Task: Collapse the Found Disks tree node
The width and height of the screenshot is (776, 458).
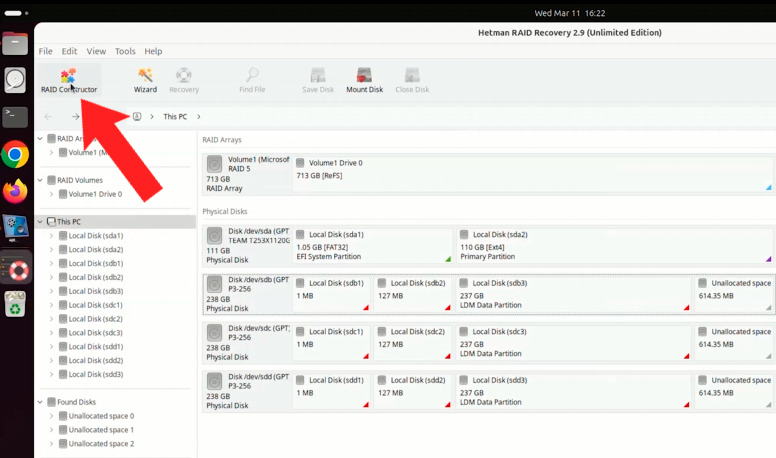Action: click(40, 402)
